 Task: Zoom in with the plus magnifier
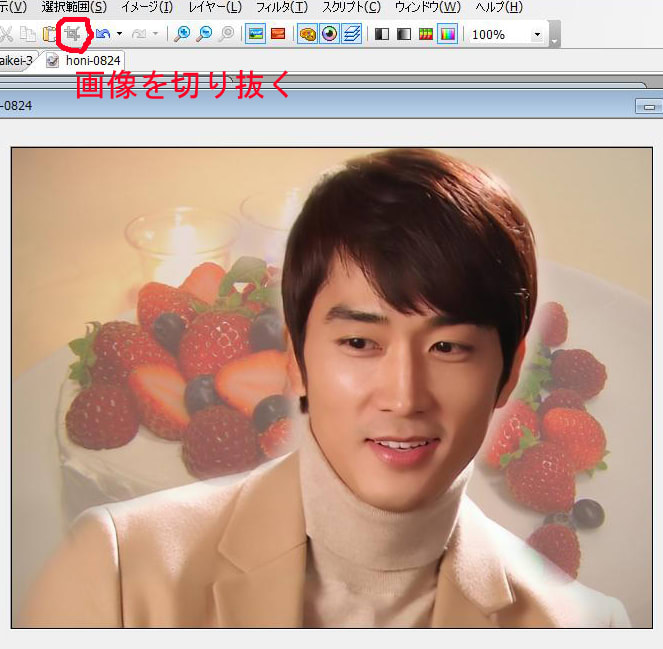tap(182, 34)
